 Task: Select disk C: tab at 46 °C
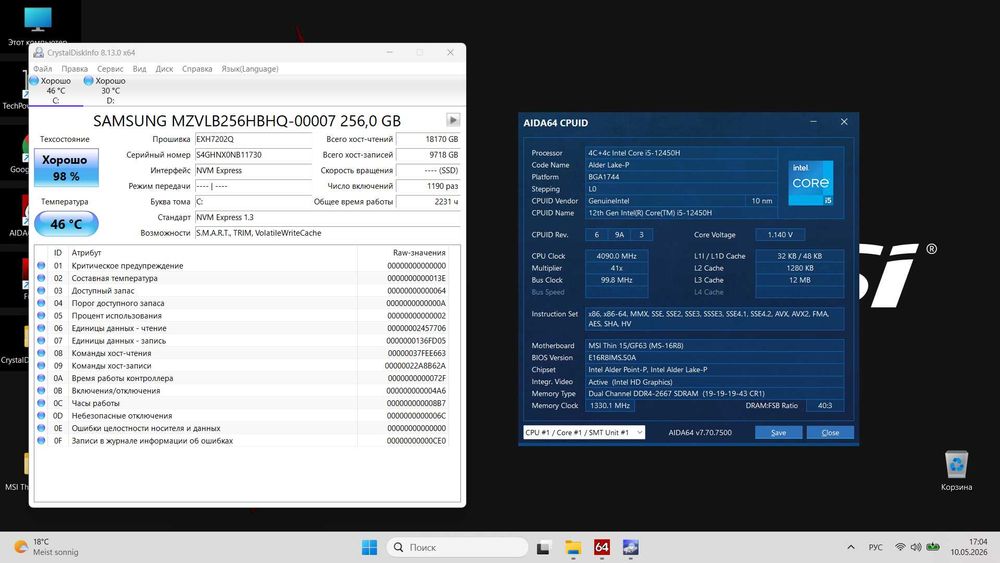55,91
